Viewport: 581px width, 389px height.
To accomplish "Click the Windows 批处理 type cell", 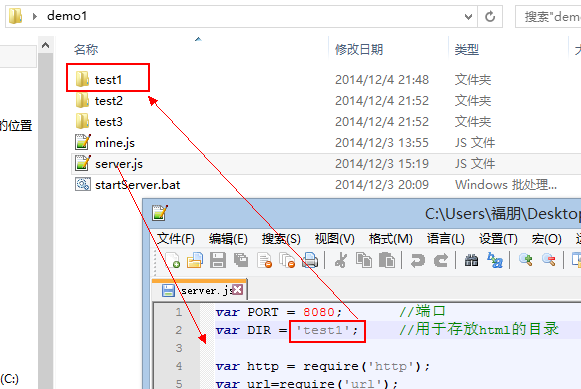I will coord(506,184).
